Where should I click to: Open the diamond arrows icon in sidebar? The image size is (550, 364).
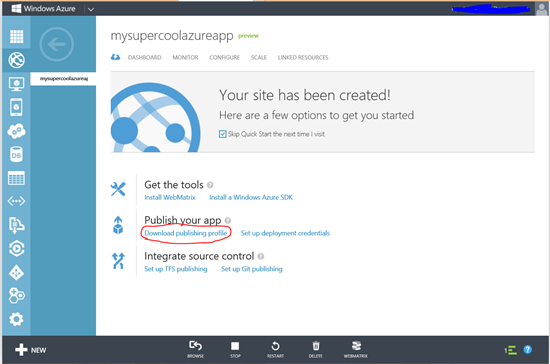pos(16,272)
